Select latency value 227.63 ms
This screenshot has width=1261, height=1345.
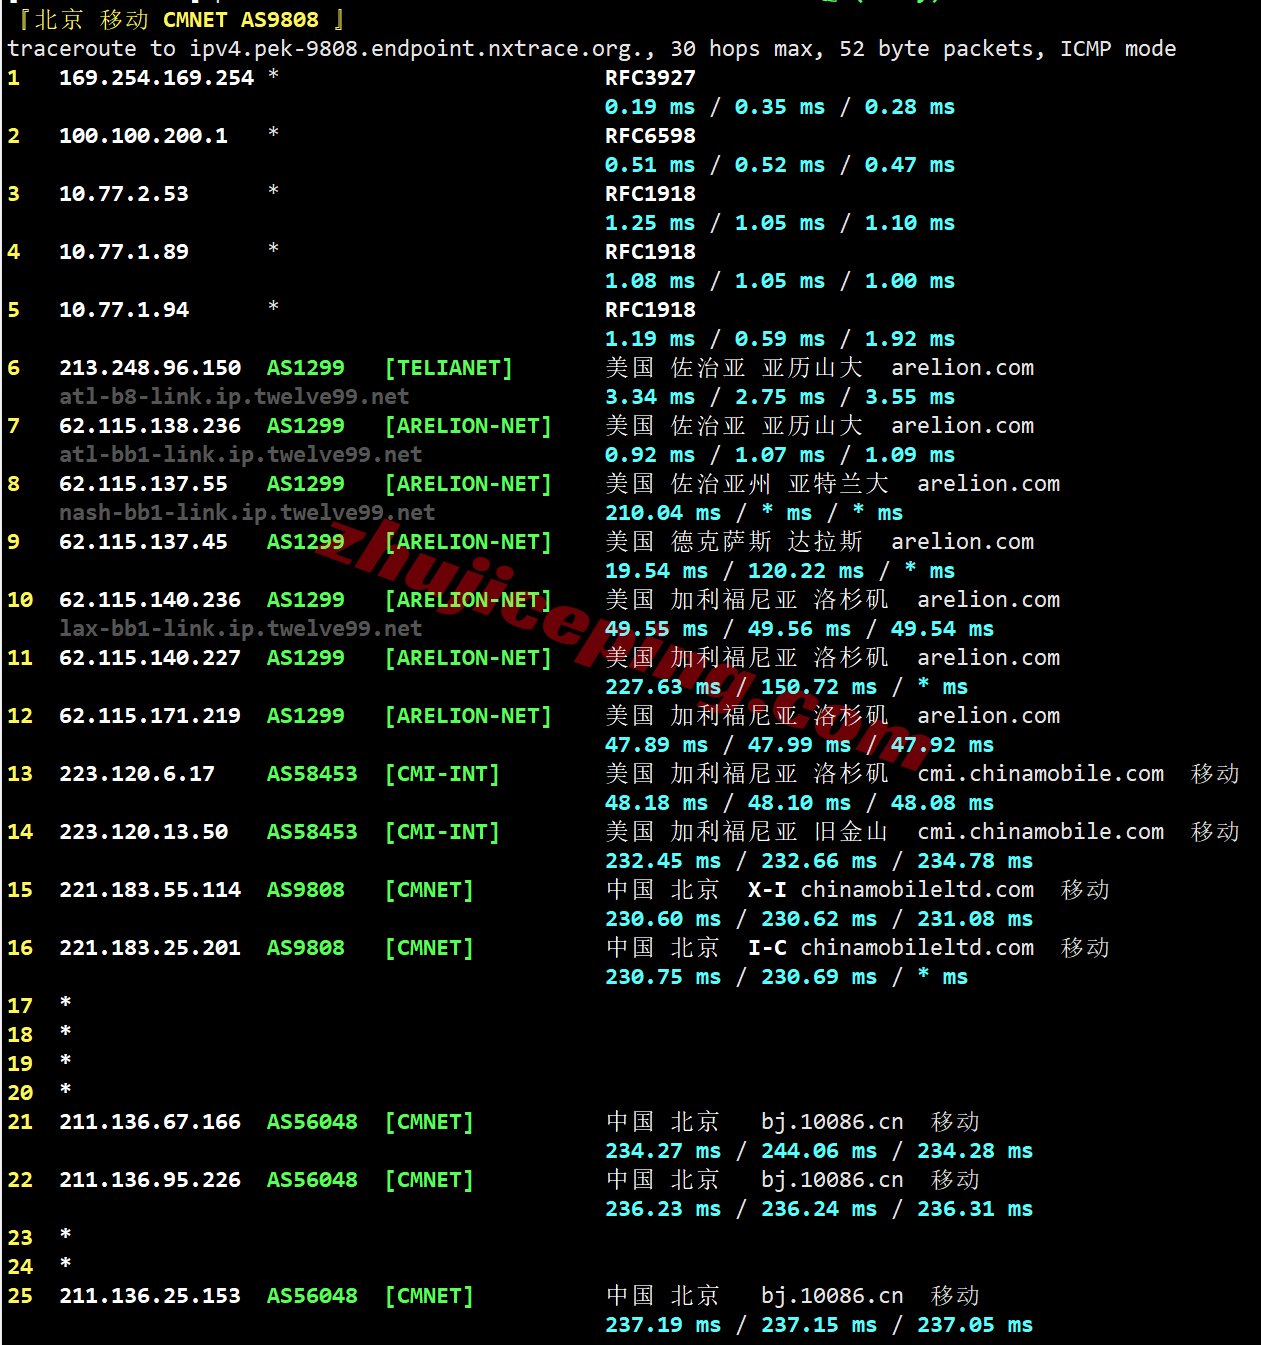coord(663,687)
